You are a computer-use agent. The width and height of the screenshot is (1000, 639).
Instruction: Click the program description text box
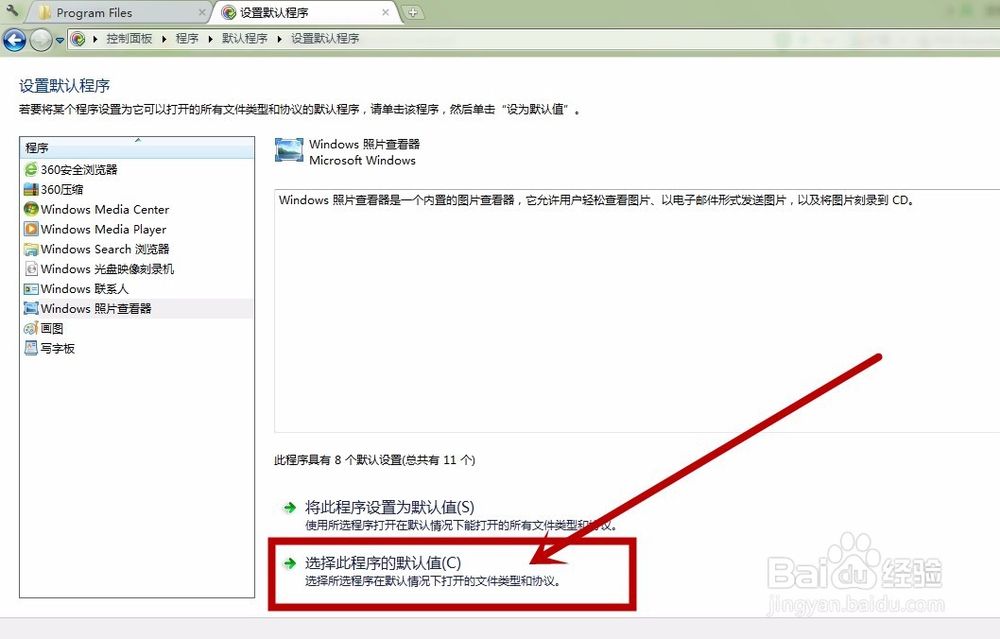637,311
